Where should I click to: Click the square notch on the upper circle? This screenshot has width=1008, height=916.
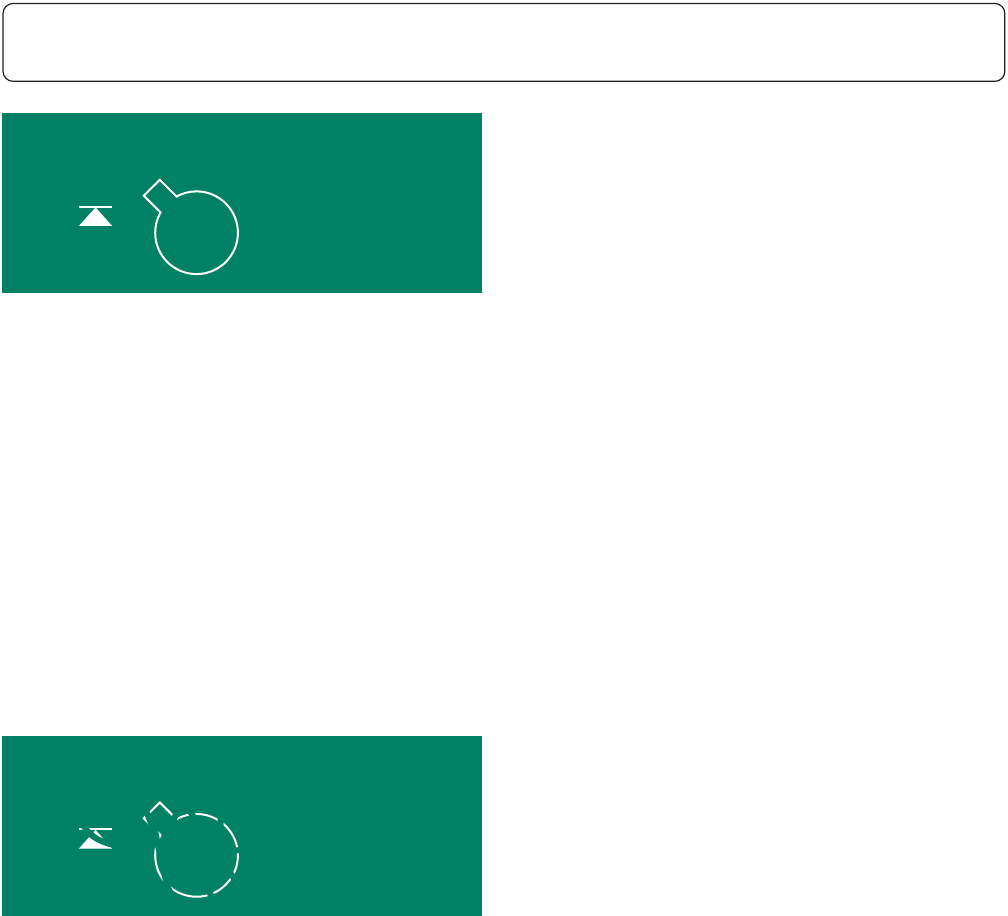click(159, 195)
